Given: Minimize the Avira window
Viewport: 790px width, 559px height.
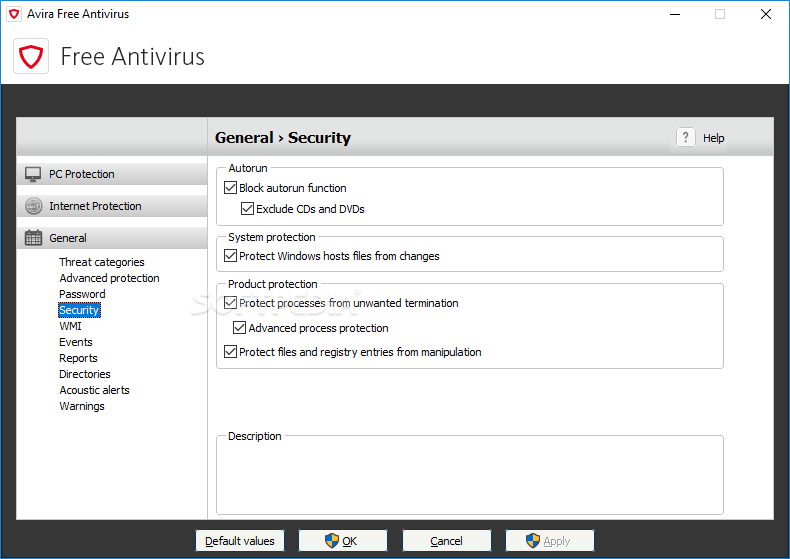Looking at the screenshot, I should [675, 14].
